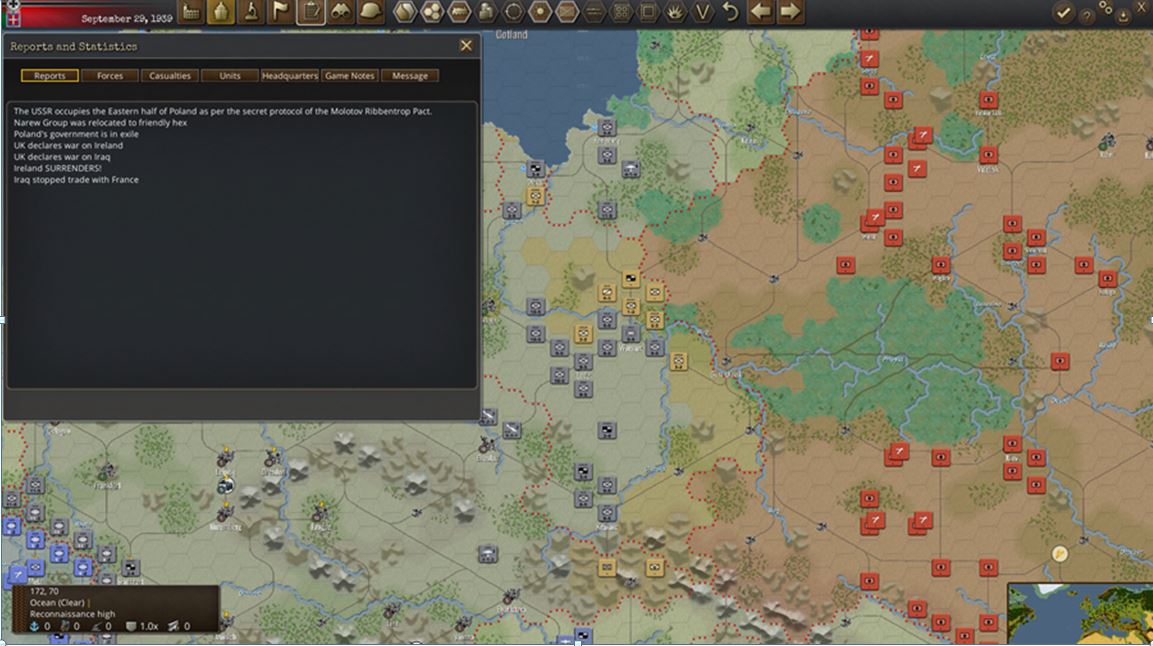This screenshot has height=646, width=1153.
Task: Click 'Narew Group was relocated to friendly hex'
Action: point(100,123)
